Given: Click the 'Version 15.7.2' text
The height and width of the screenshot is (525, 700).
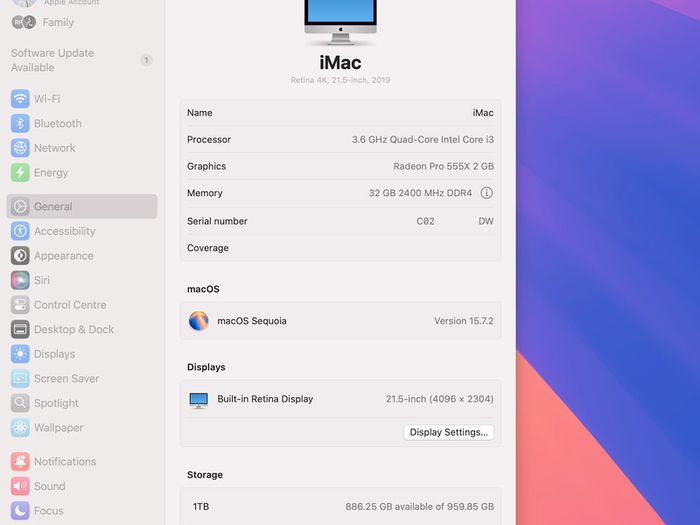Looking at the screenshot, I should [x=464, y=321].
